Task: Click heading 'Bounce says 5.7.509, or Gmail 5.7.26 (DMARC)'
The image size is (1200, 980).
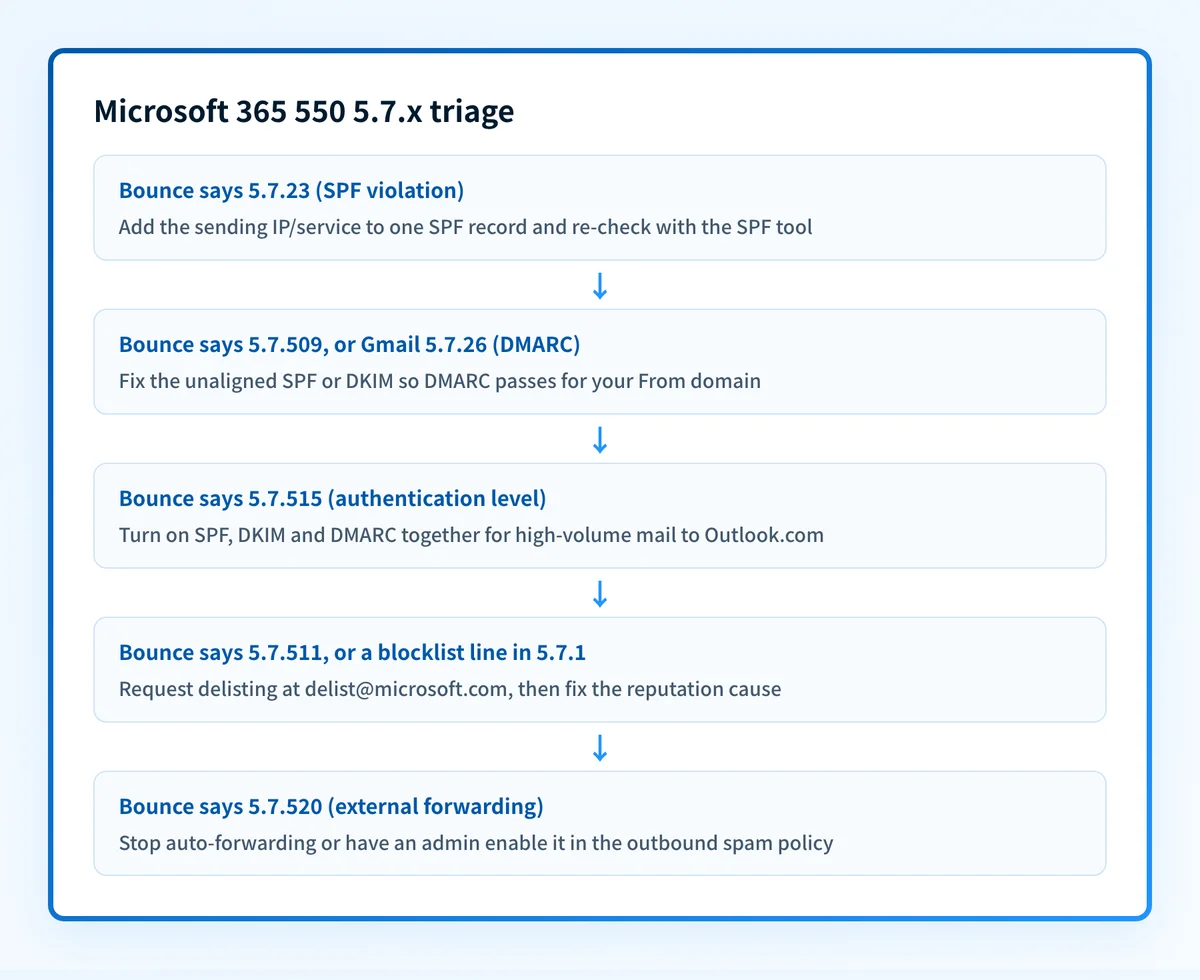Action: pos(350,344)
